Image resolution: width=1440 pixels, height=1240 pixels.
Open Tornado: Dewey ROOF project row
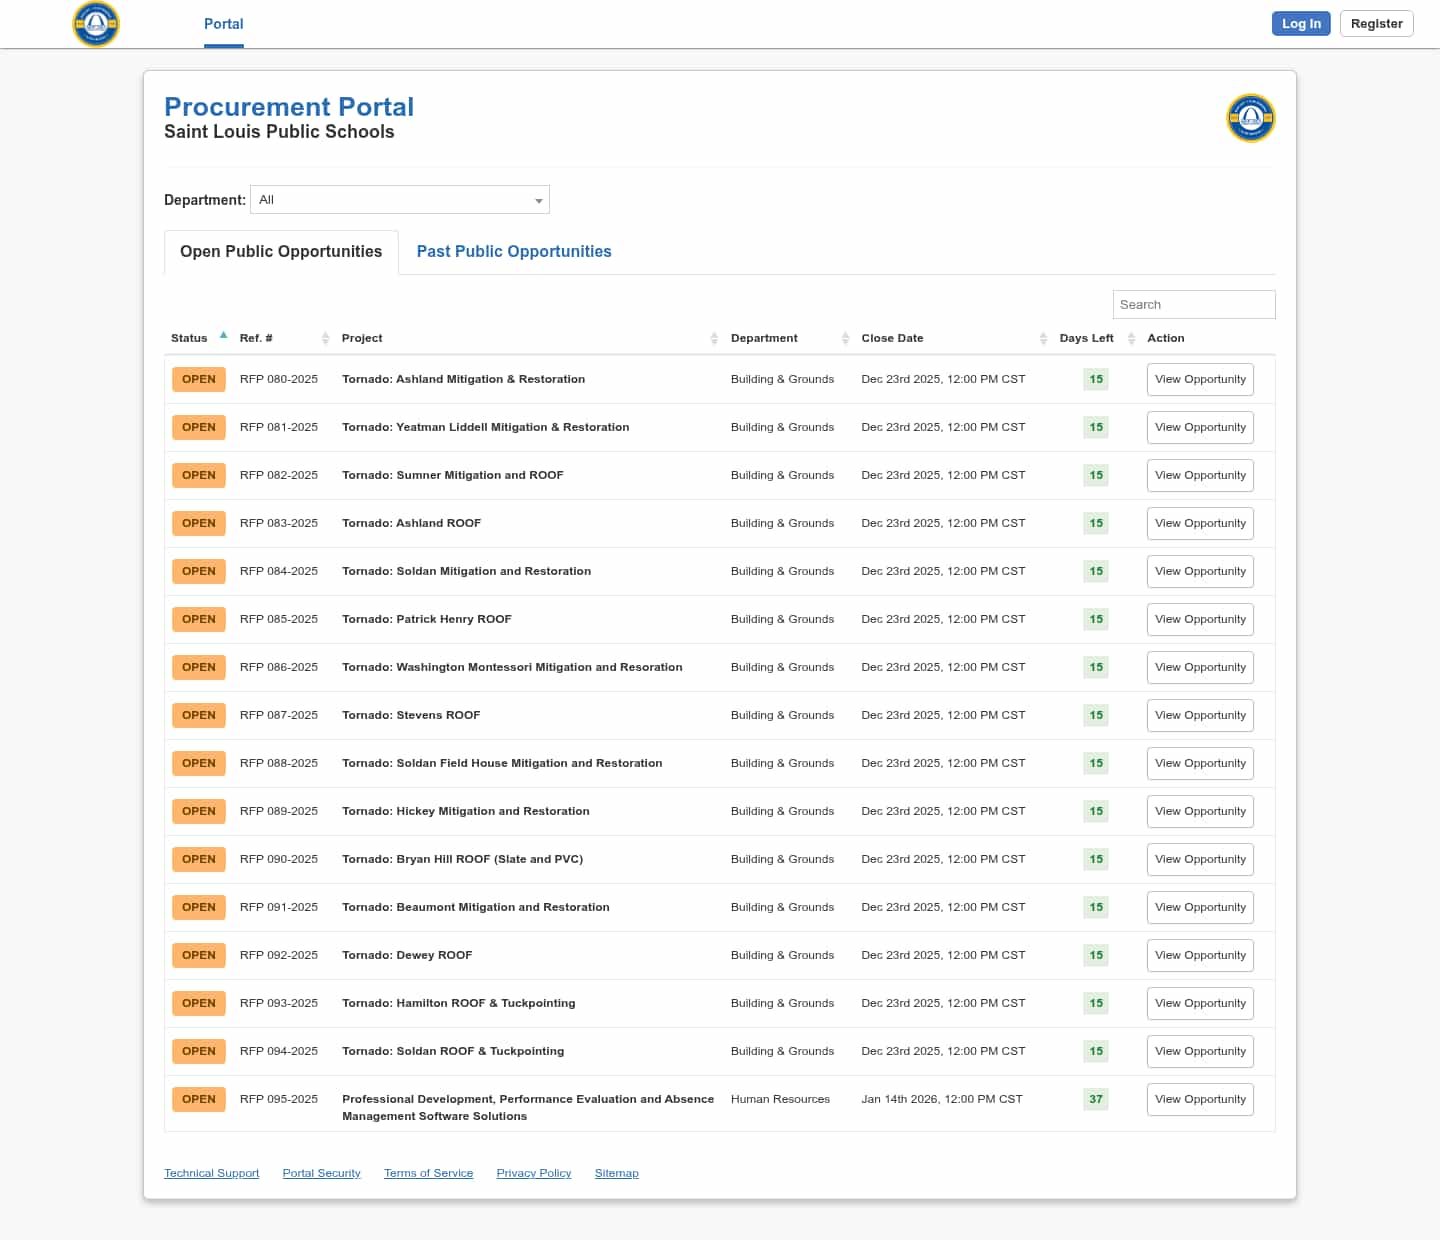pyautogui.click(x=407, y=955)
